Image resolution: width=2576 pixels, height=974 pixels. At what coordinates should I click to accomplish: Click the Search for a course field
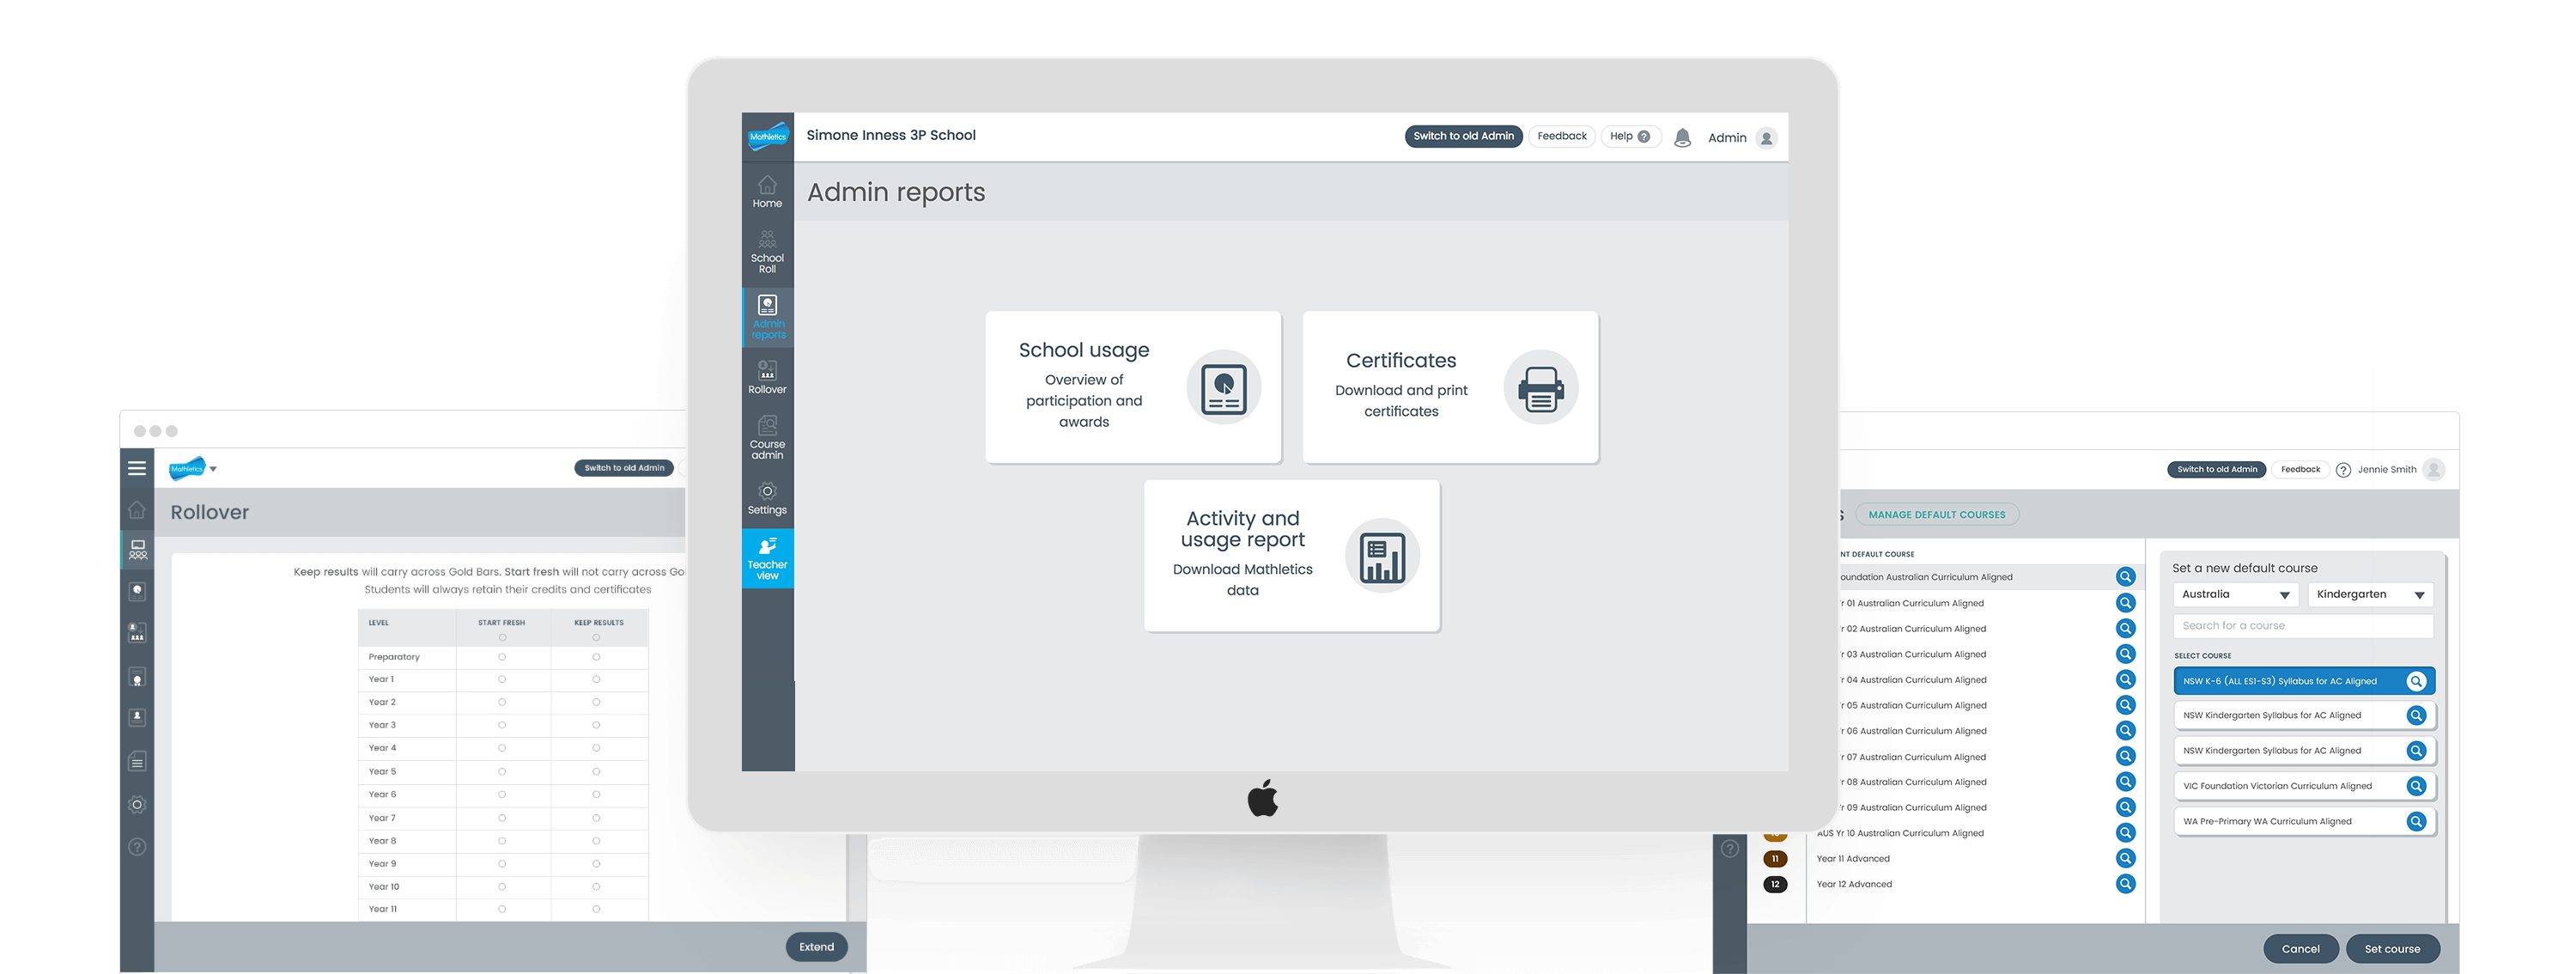point(2303,626)
